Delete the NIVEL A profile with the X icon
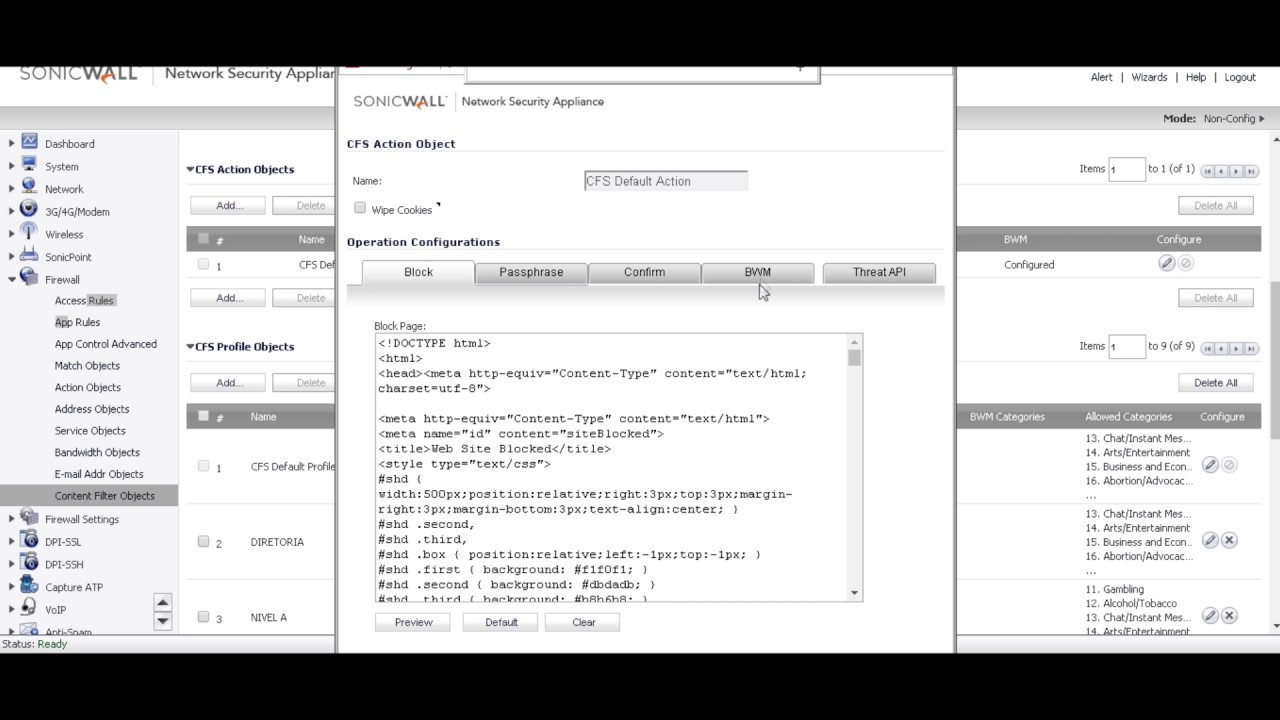Screen dimensions: 1280x720 1230,616
